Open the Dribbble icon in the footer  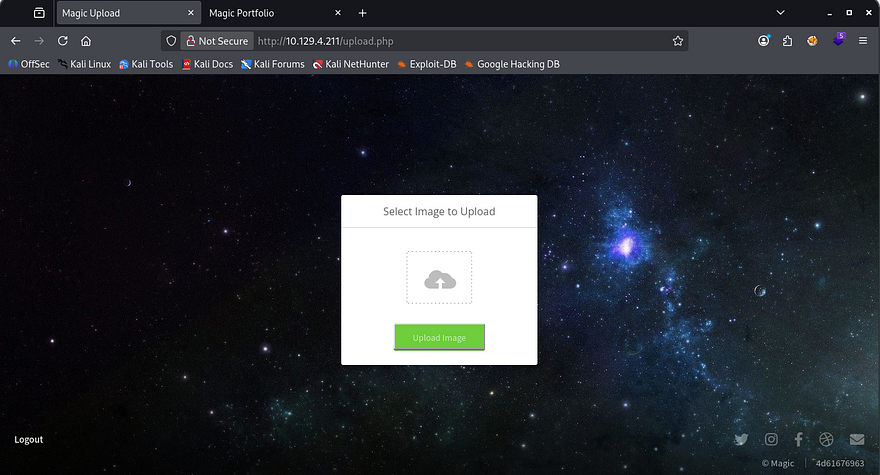(x=827, y=439)
